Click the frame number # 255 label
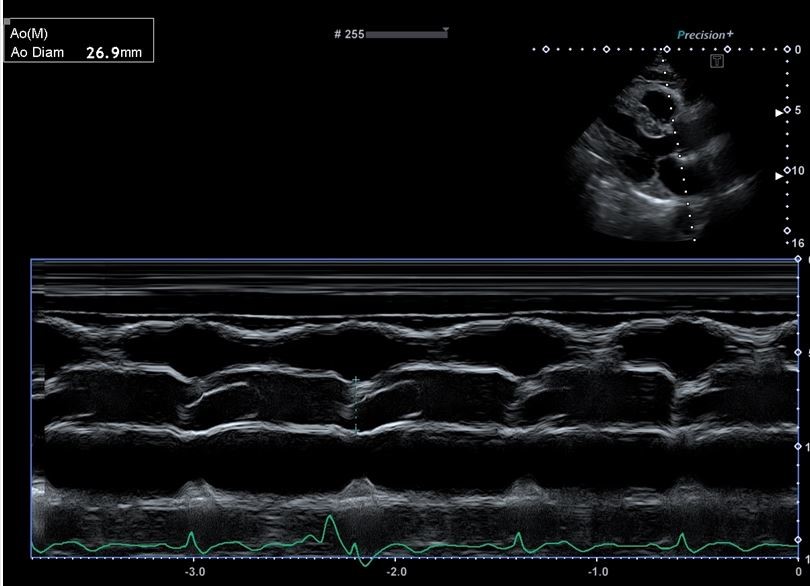This screenshot has height=586, width=810. (349, 34)
